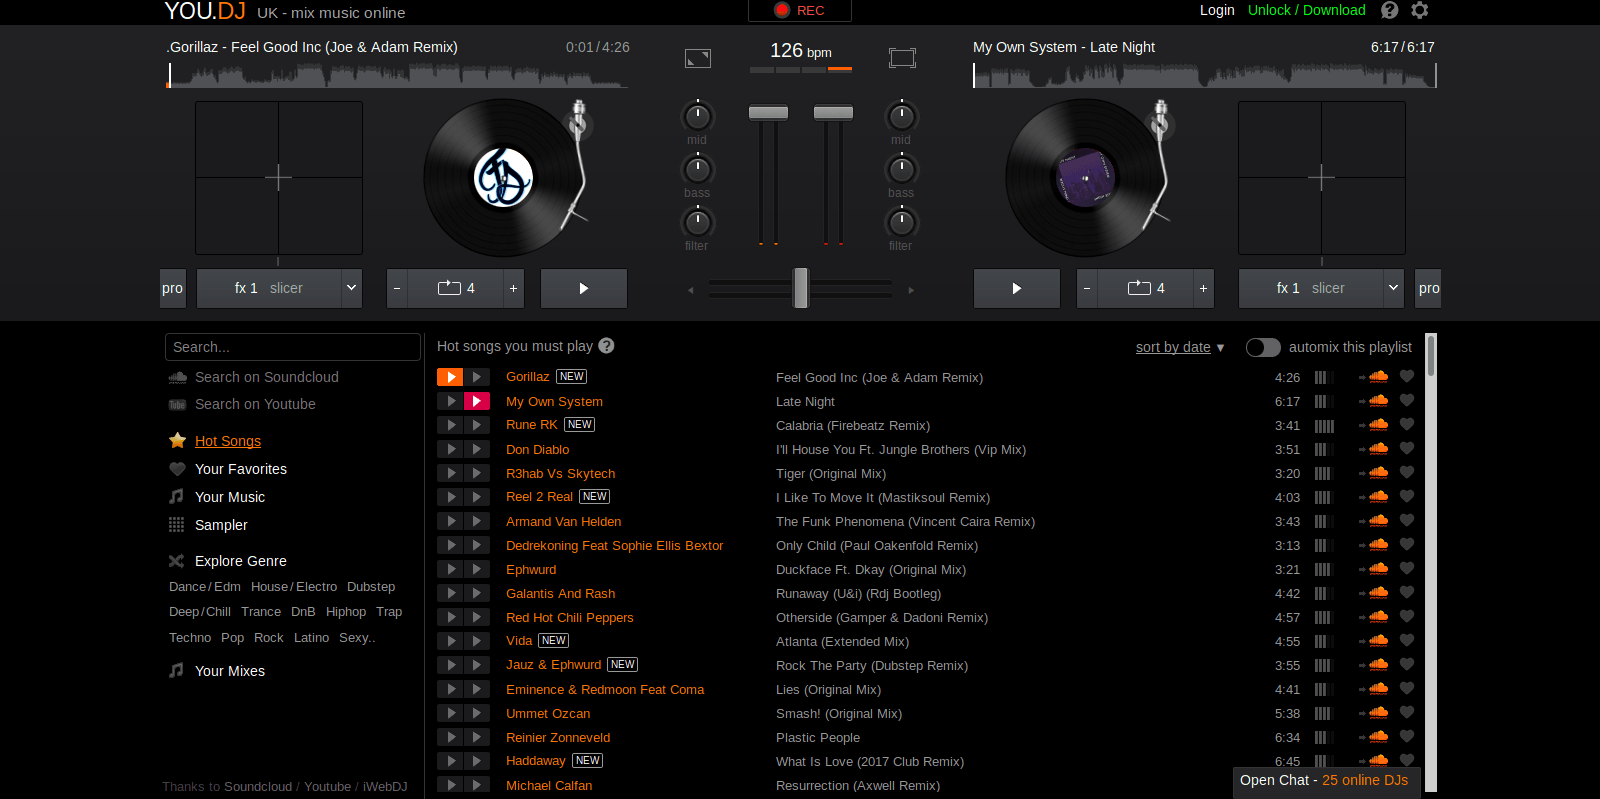Click the right deck mid knob
The image size is (1600, 799).
click(901, 116)
